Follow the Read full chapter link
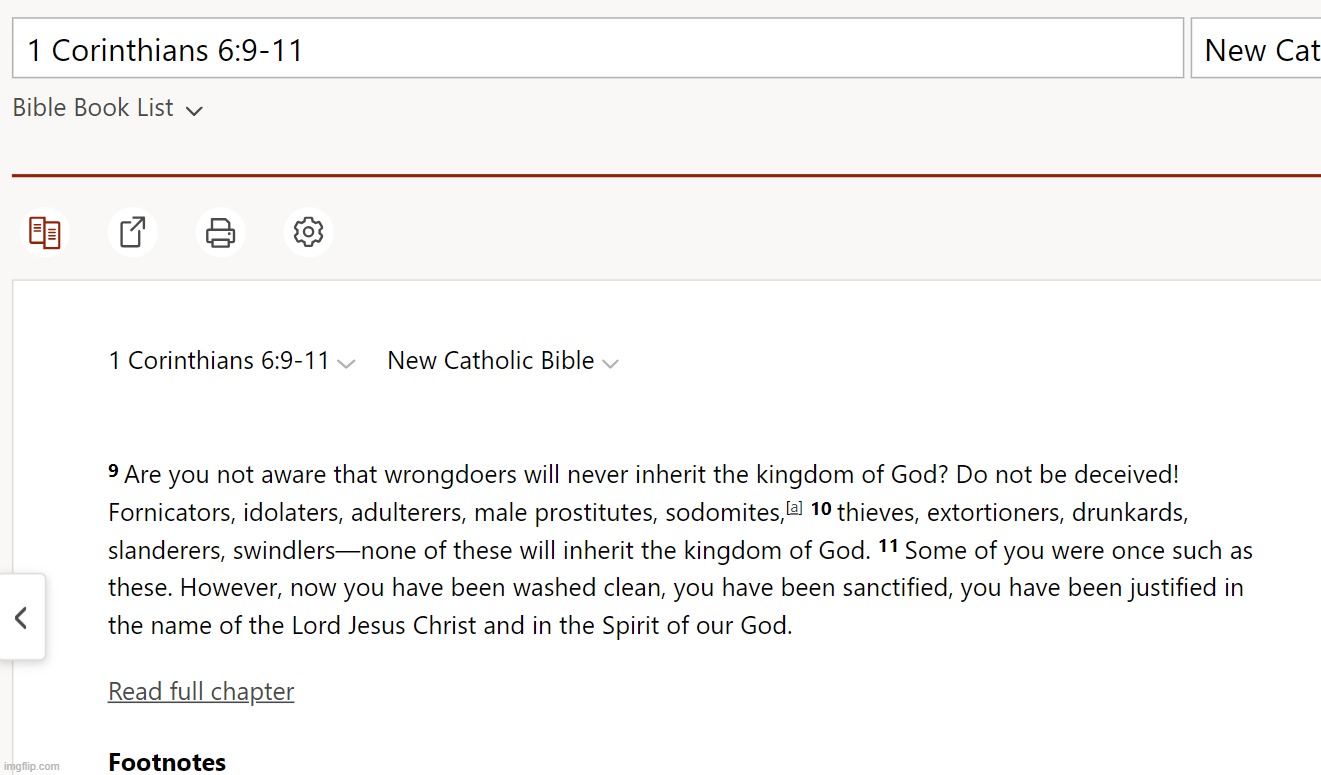The height and width of the screenshot is (775, 1321). tap(201, 691)
